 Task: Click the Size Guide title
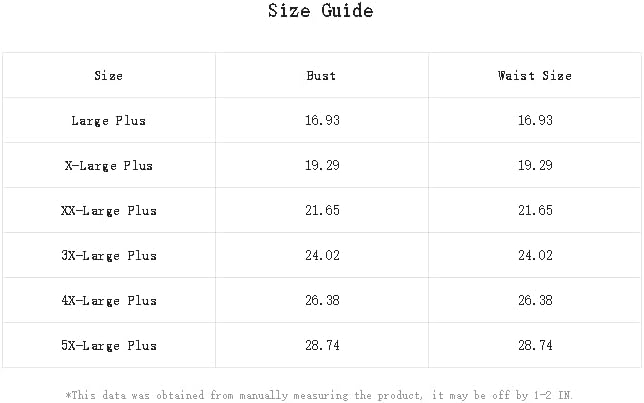coord(321,12)
